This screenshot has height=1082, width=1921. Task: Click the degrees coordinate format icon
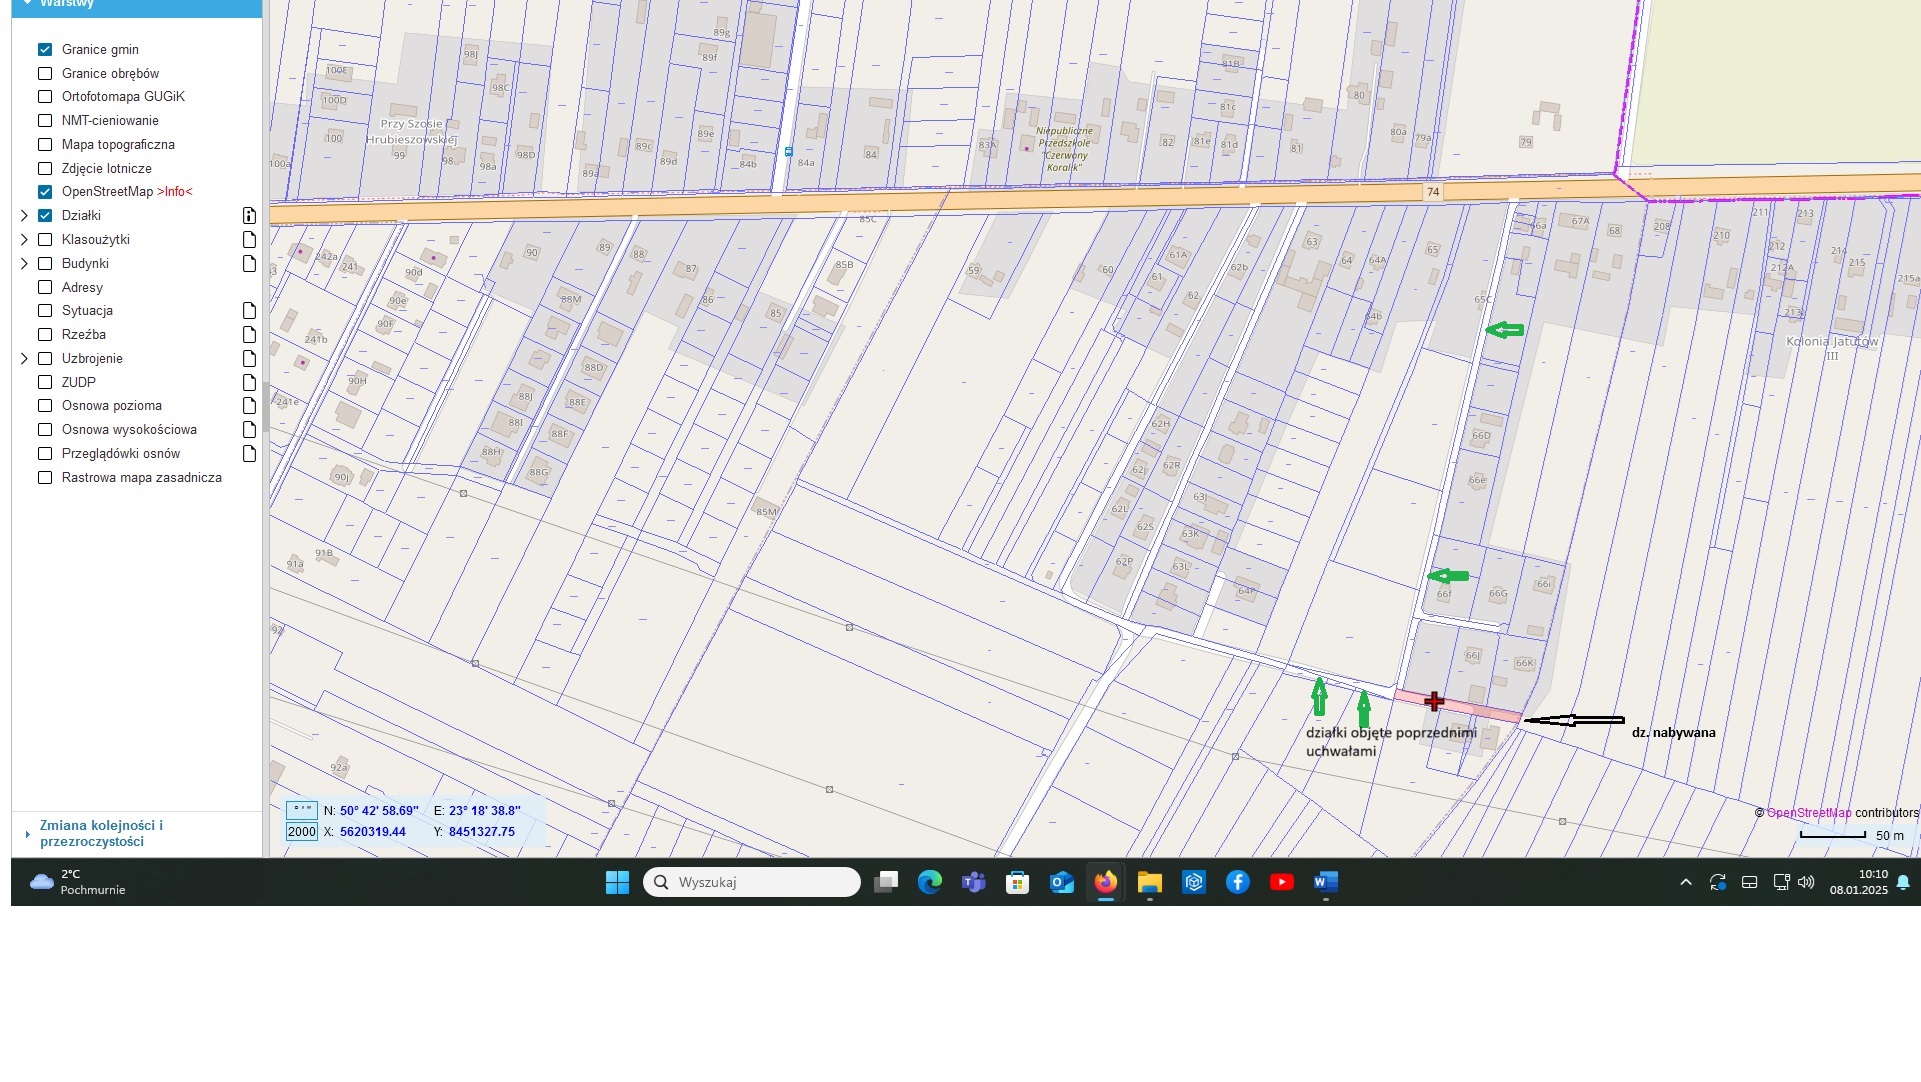point(301,810)
